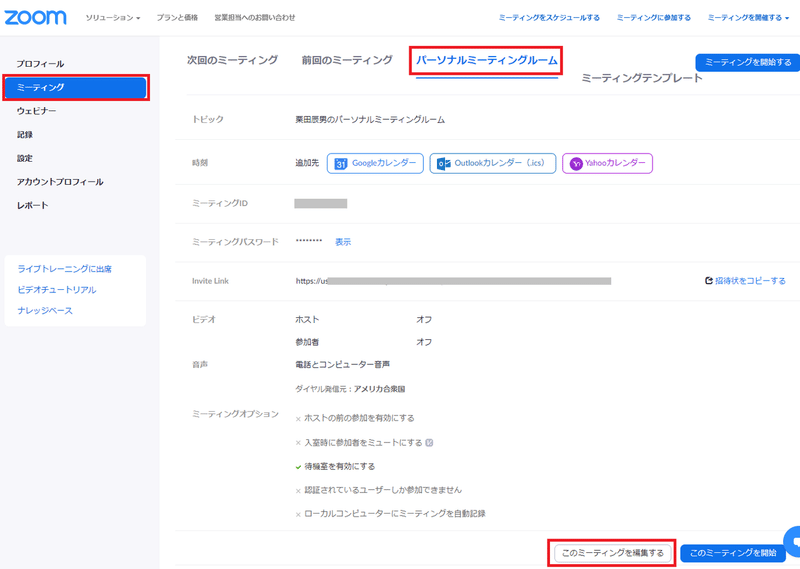Open レポート in sidebar

(32, 205)
